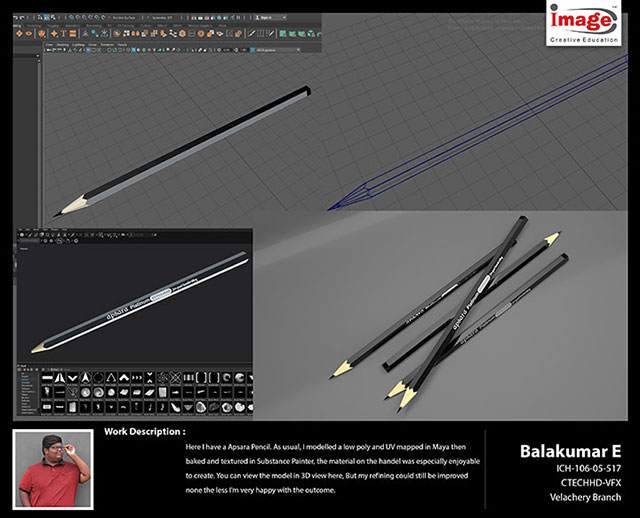Switch to the Rendering shelf tab
Image resolution: width=640 pixels, height=518 pixels.
(94, 26)
